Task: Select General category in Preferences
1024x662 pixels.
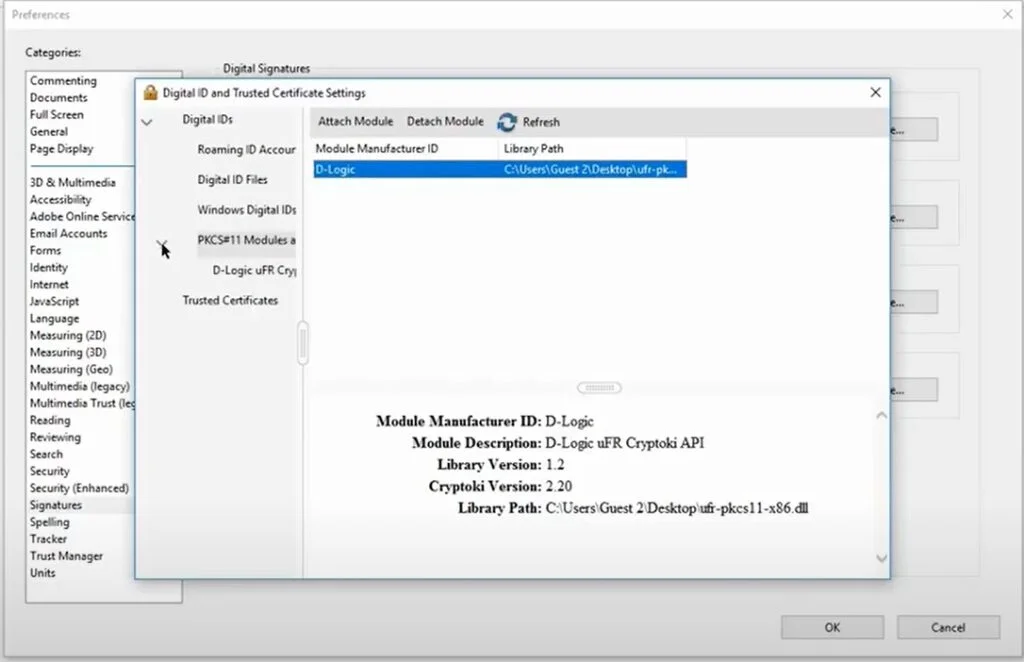Action: click(x=49, y=132)
